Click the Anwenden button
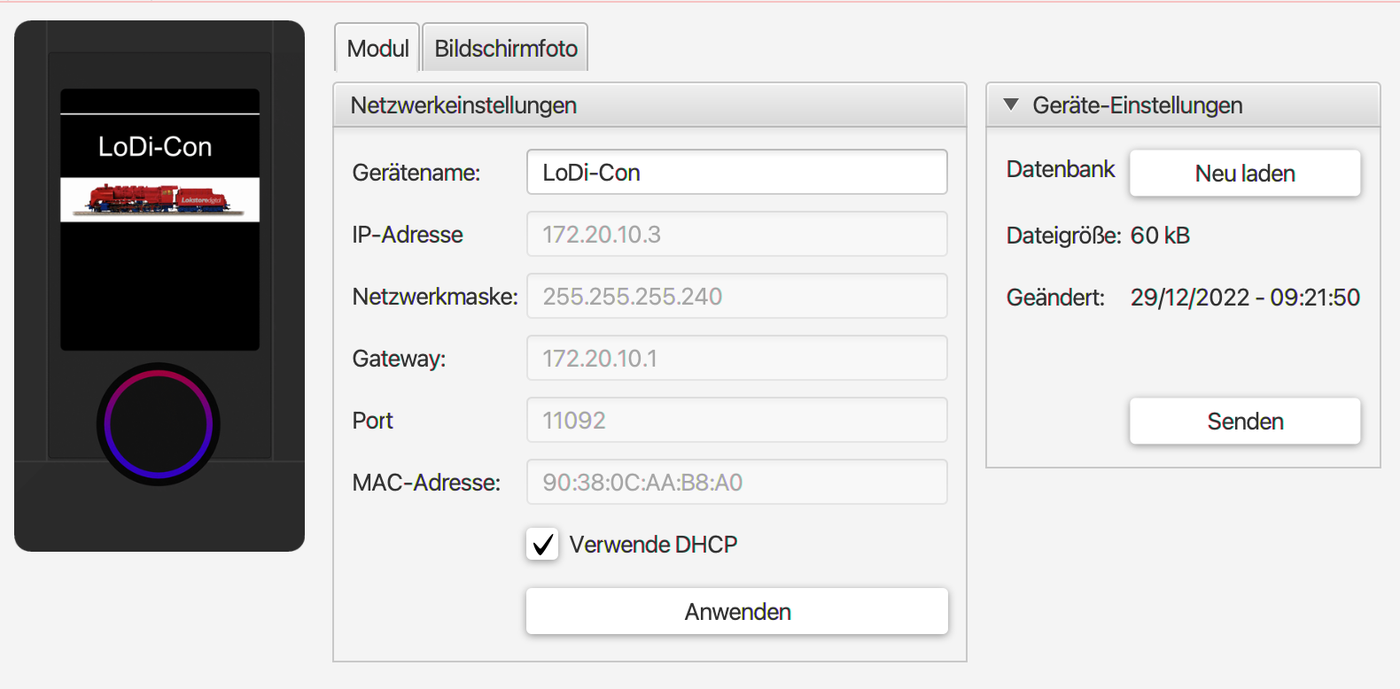Image resolution: width=1400 pixels, height=689 pixels. (x=737, y=611)
